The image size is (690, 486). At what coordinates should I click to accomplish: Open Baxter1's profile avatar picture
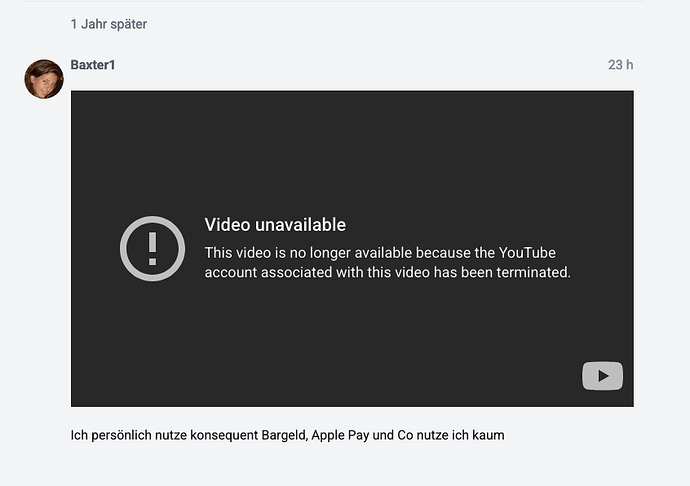tap(44, 79)
